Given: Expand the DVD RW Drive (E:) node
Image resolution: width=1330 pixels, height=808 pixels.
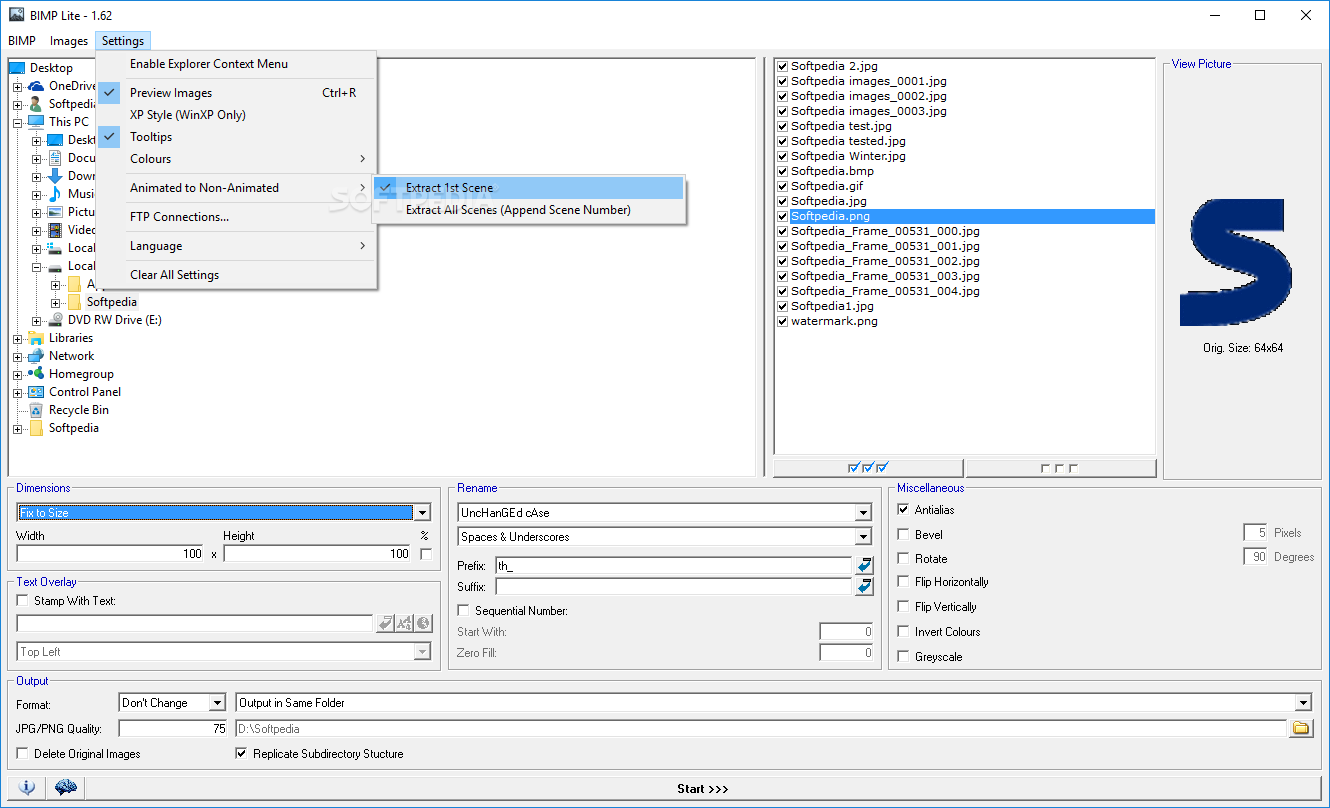Looking at the screenshot, I should coord(36,320).
